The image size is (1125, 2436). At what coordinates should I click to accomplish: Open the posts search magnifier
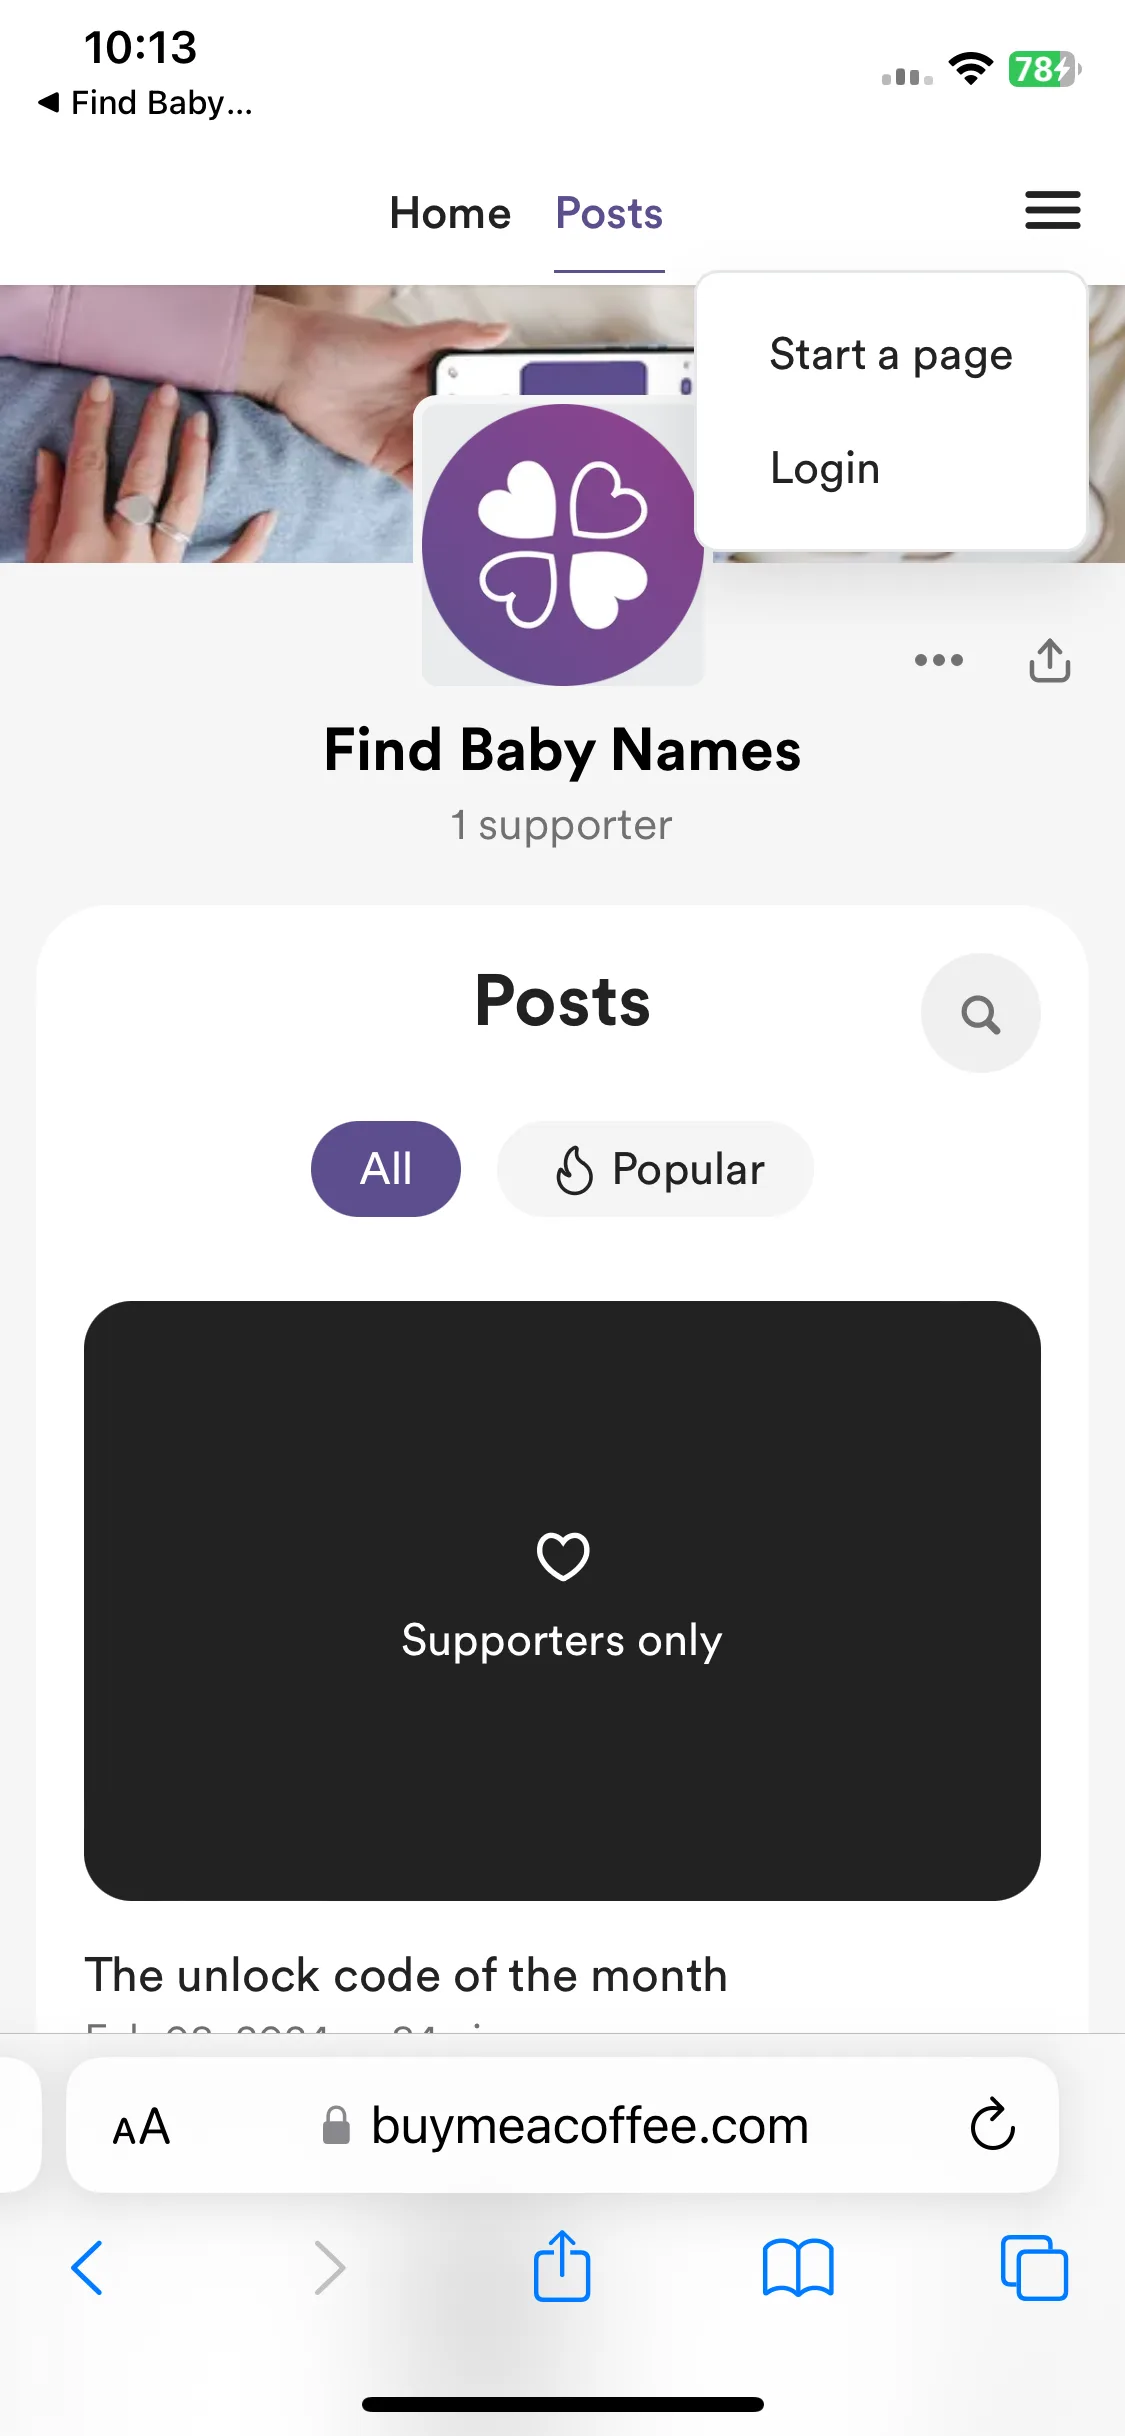pos(980,1013)
